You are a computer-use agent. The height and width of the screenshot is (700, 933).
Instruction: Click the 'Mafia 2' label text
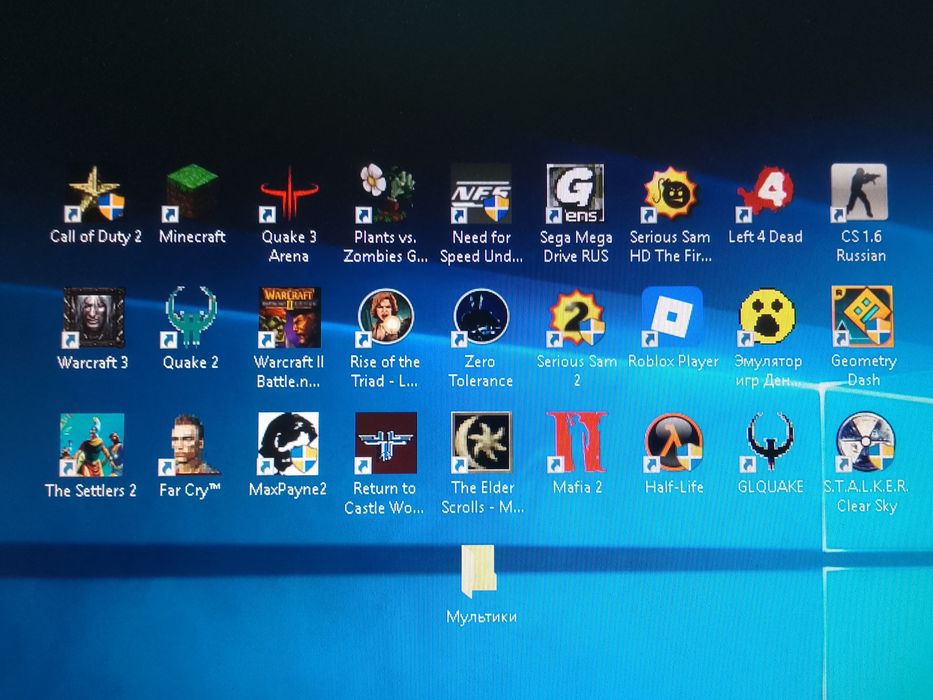(577, 487)
